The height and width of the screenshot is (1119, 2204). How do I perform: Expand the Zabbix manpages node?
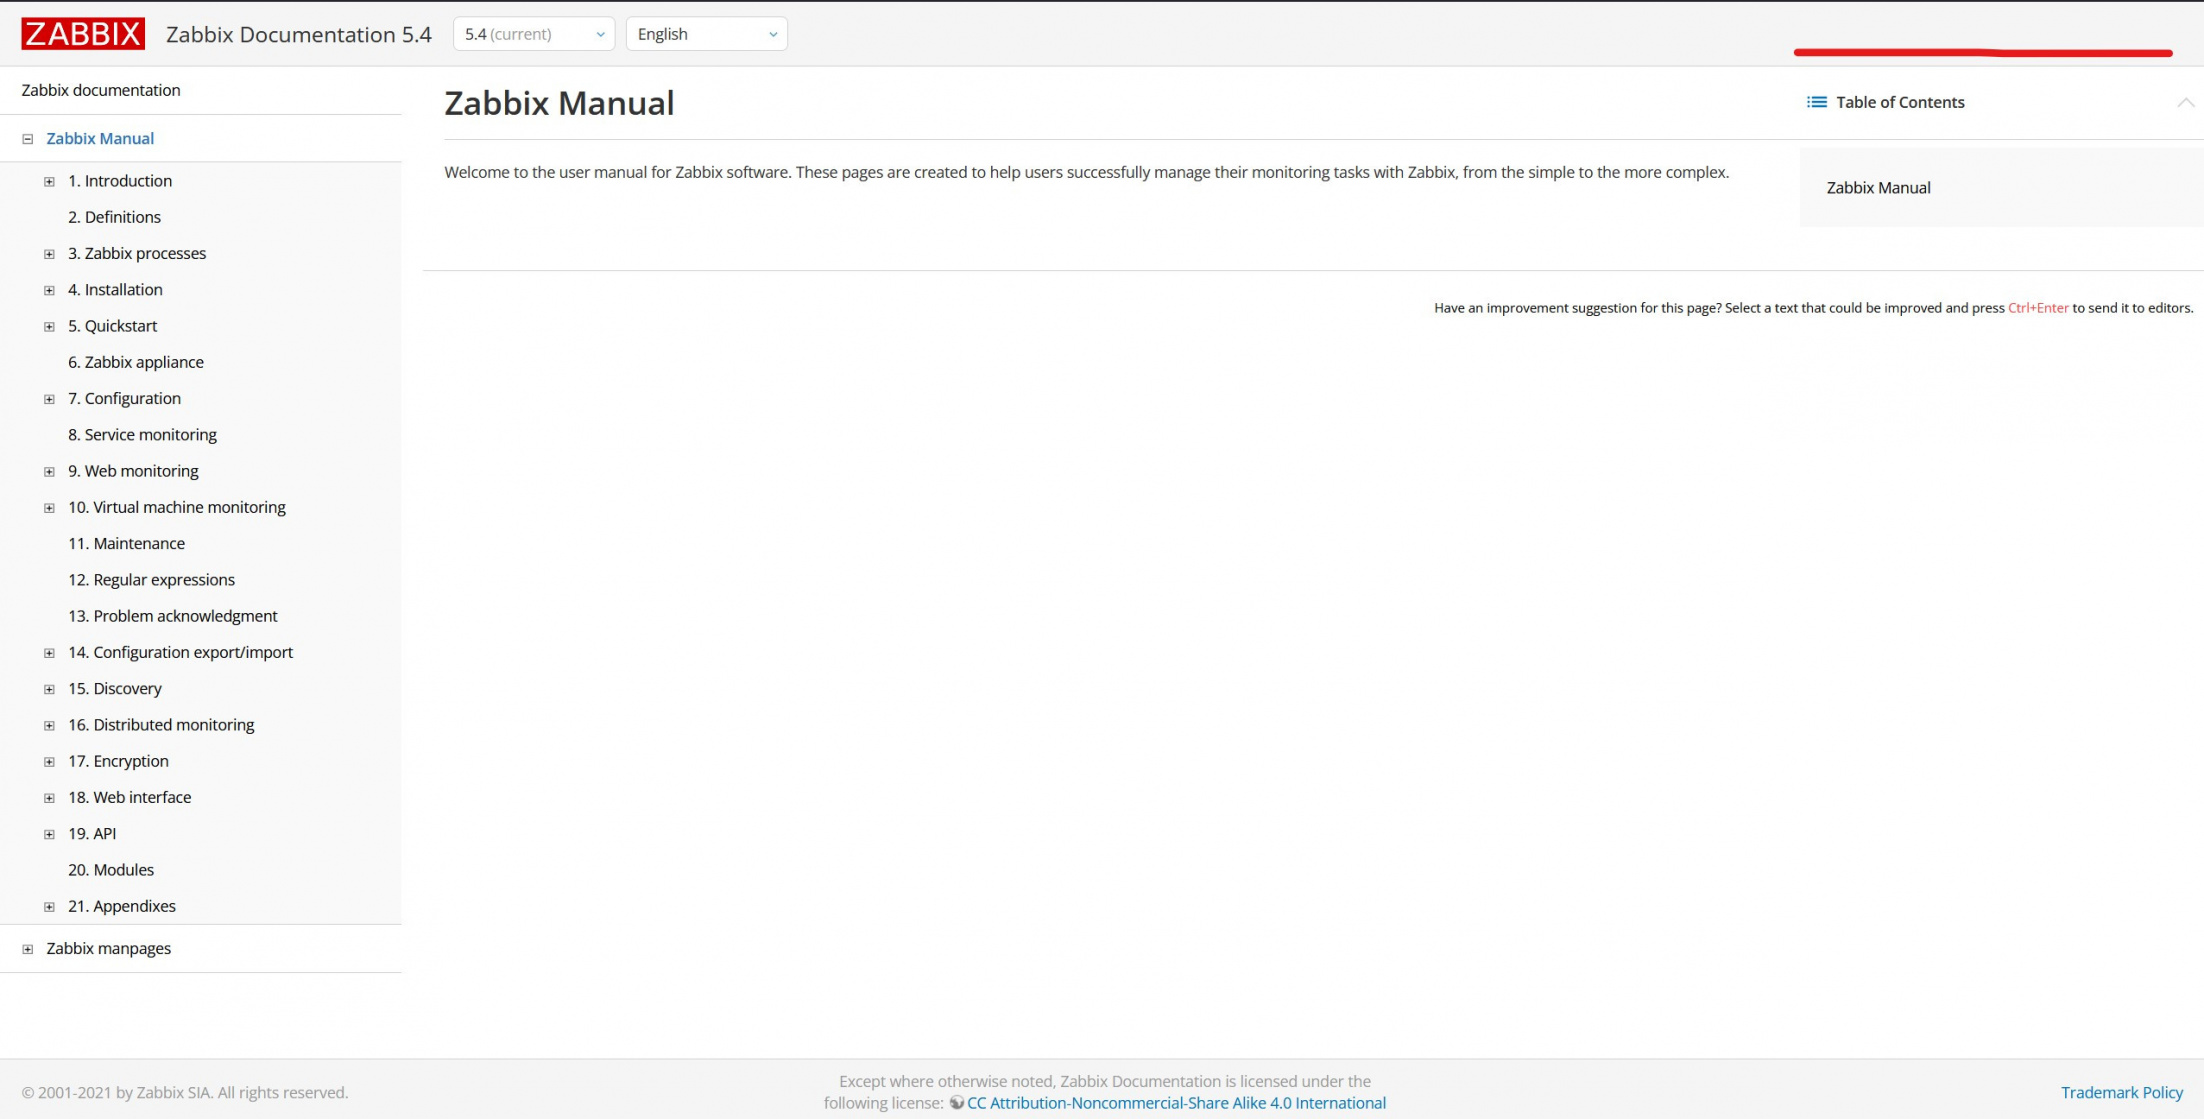(x=28, y=949)
